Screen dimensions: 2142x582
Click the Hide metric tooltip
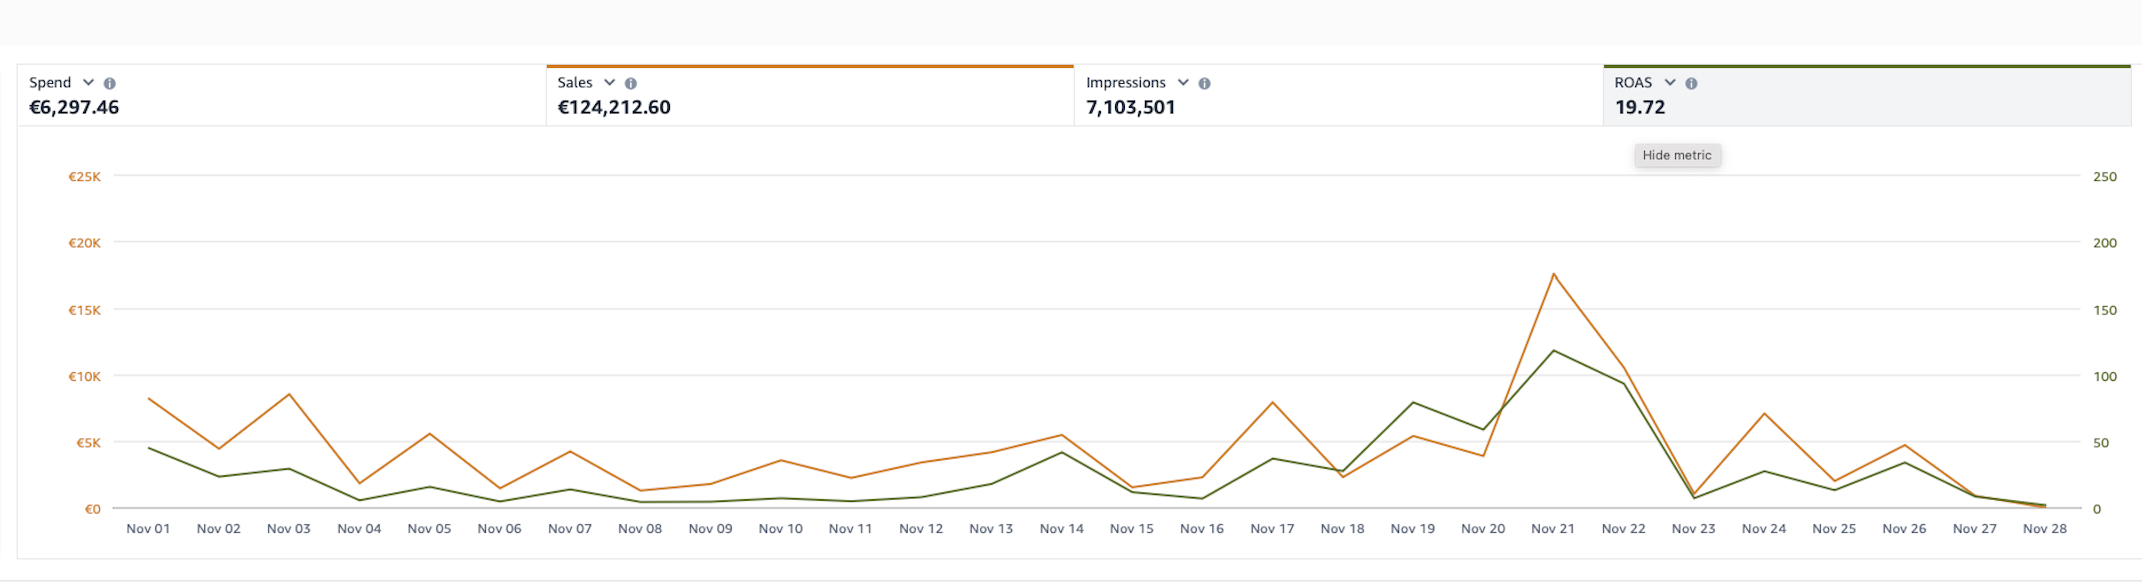(x=1677, y=155)
